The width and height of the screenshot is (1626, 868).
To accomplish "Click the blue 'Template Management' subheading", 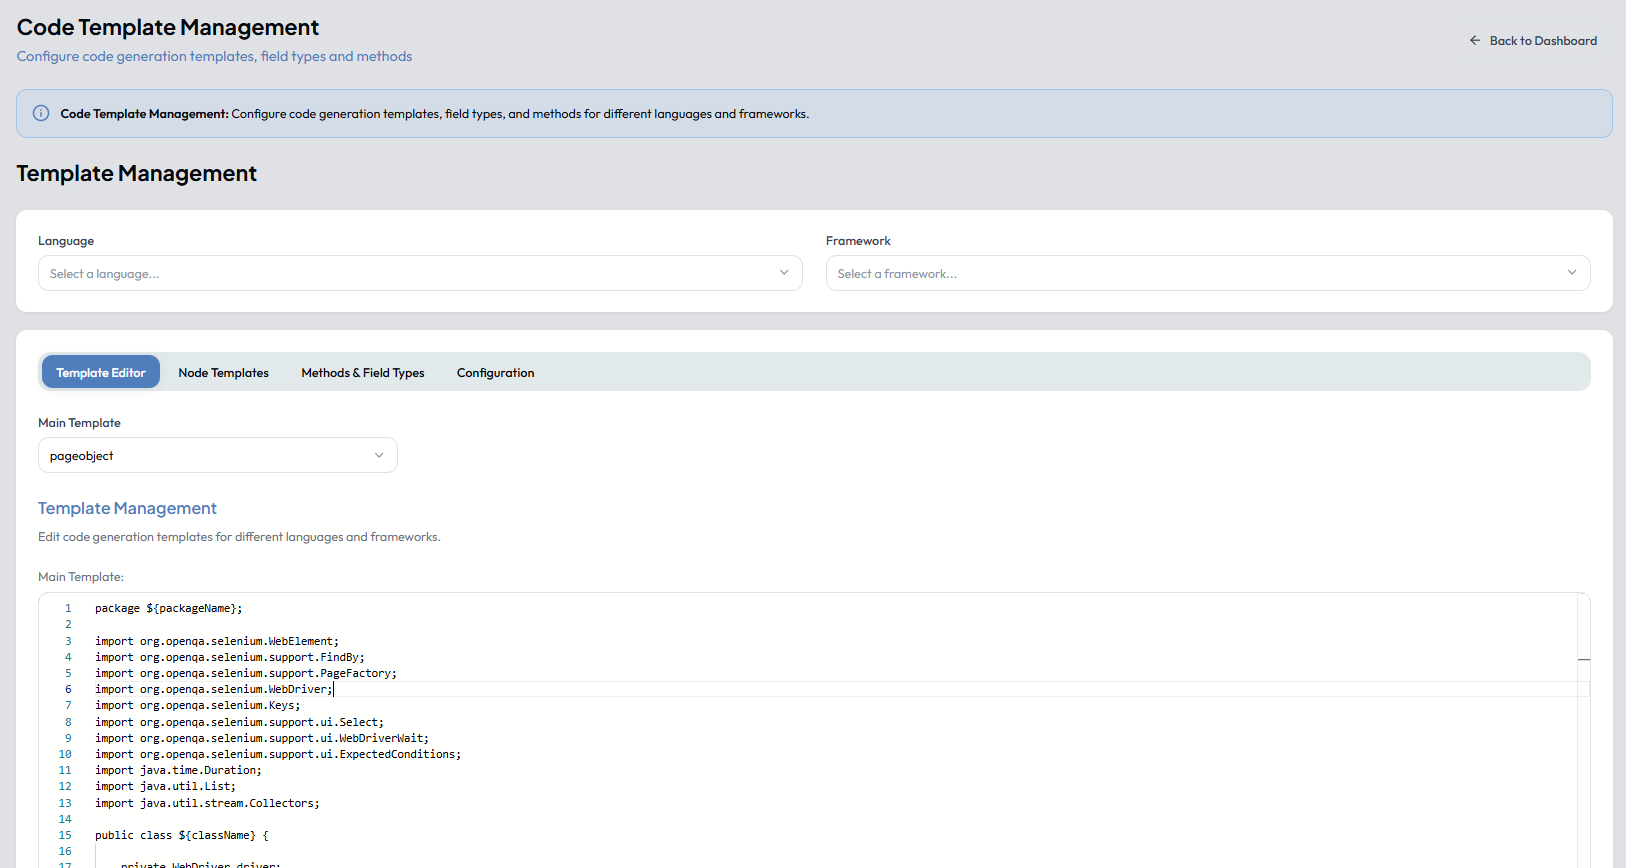I will 127,508.
